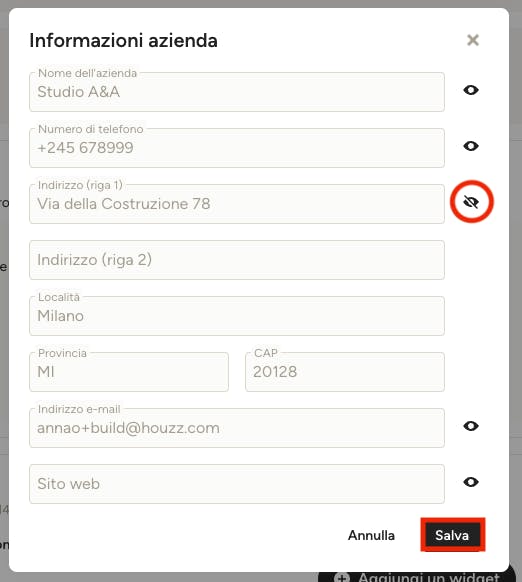This screenshot has width=522, height=582.
Task: Click into the Numero di telefono field
Action: pyautogui.click(x=237, y=148)
